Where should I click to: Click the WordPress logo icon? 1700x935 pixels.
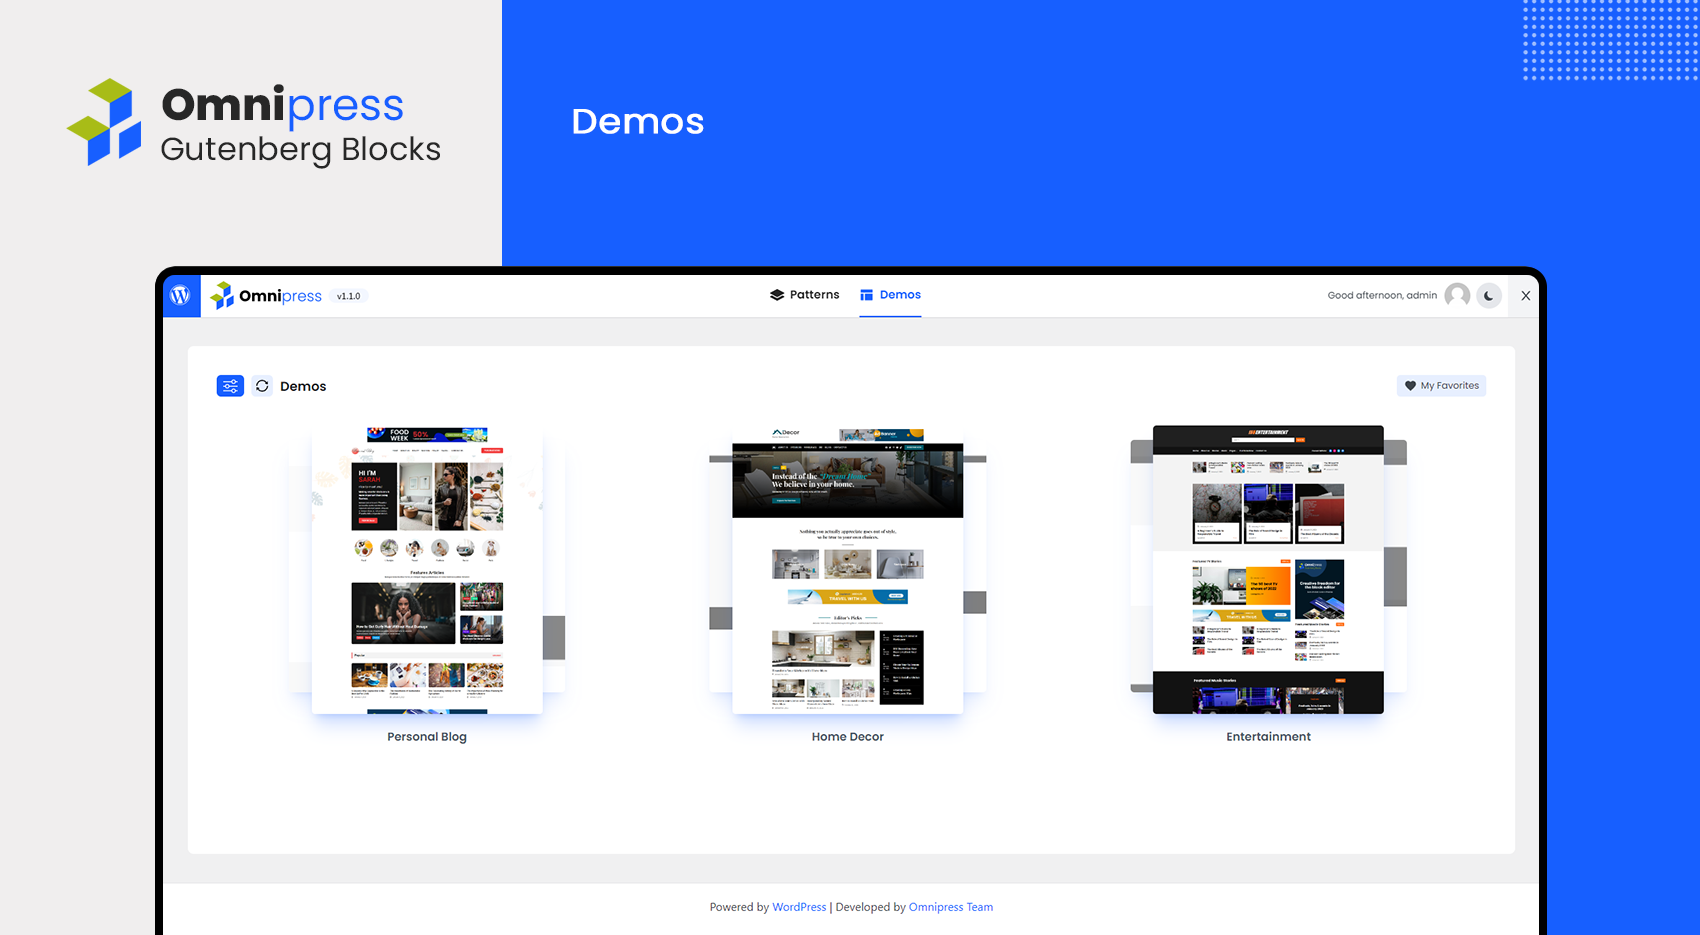[181, 296]
